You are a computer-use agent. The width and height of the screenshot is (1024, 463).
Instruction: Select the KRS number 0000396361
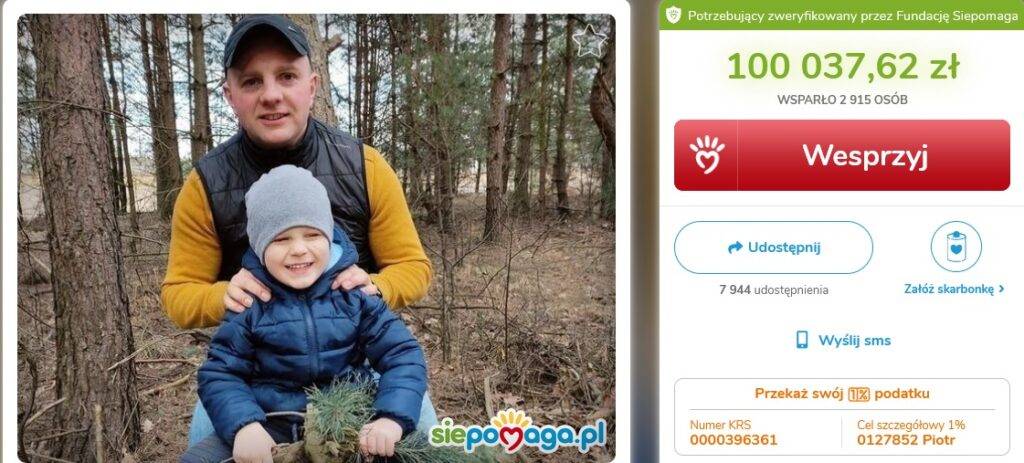[733, 440]
